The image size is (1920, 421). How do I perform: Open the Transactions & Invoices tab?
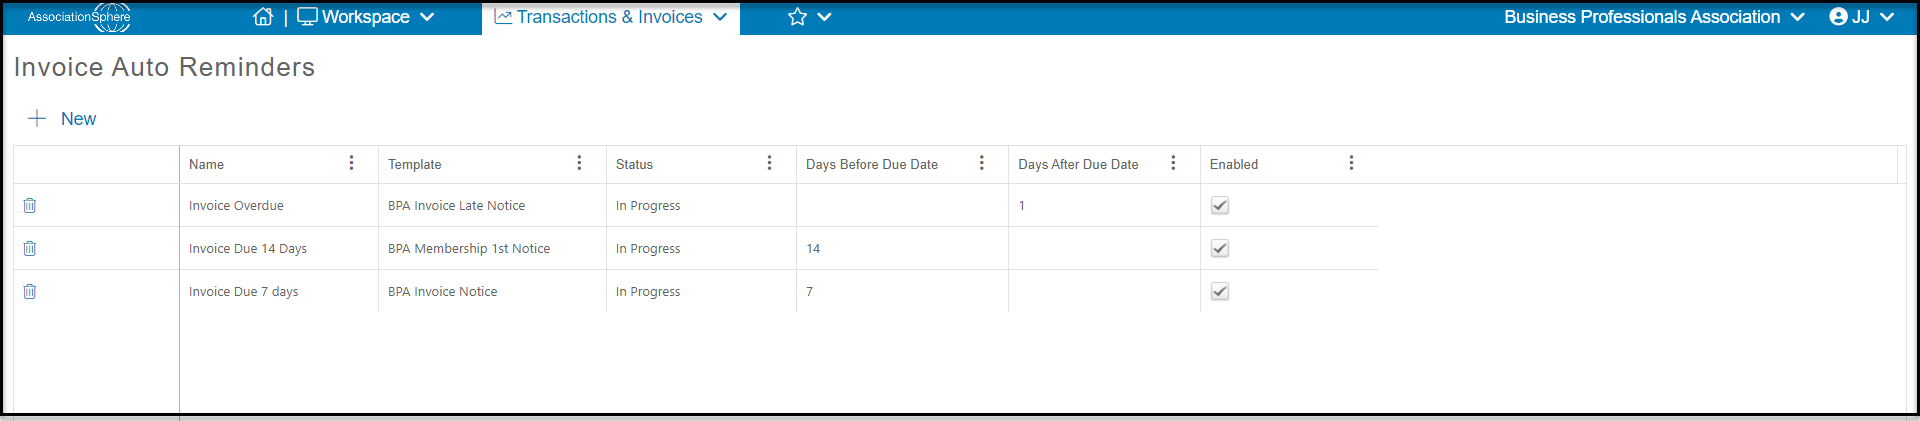611,17
